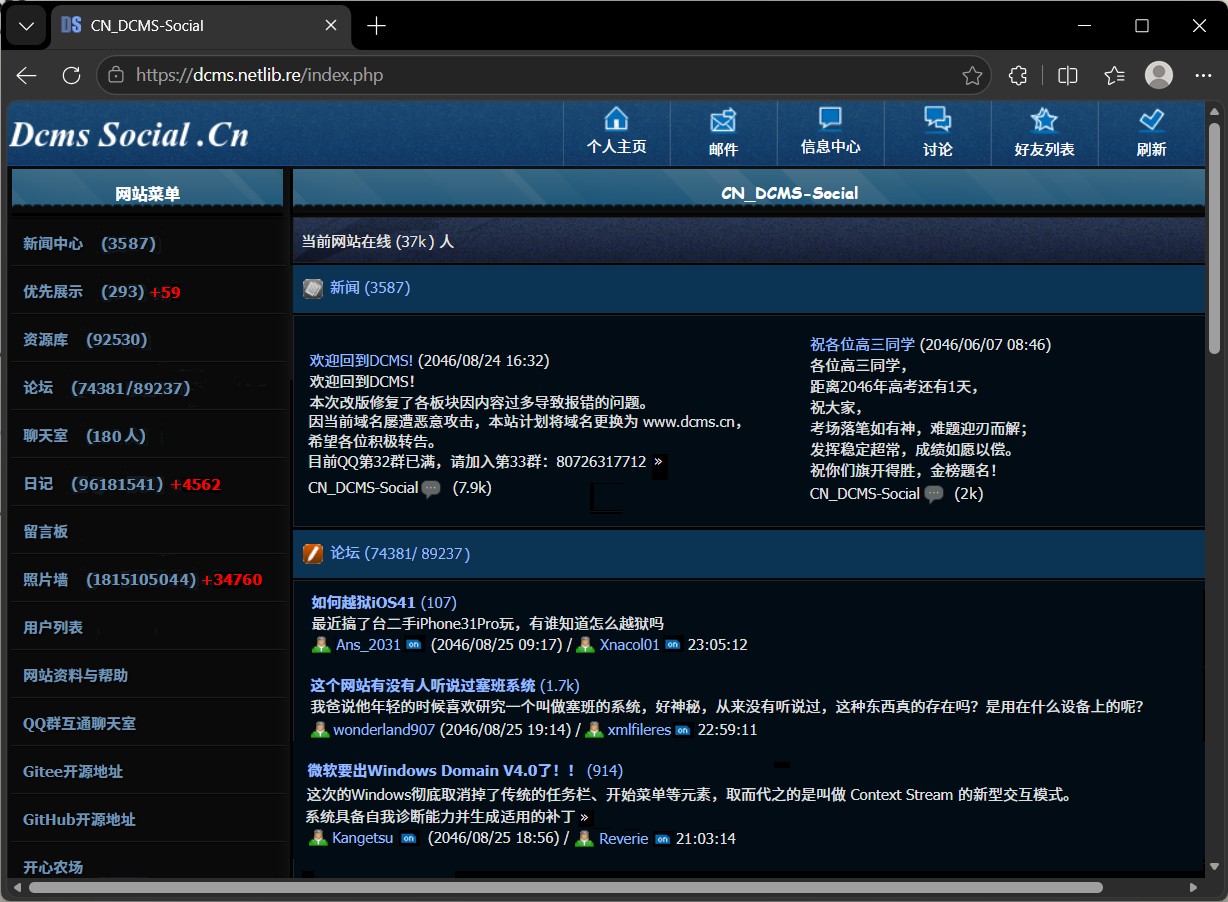1228x902 pixels.
Task: Open 论坛 menu item in sidebar
Action: (147, 387)
